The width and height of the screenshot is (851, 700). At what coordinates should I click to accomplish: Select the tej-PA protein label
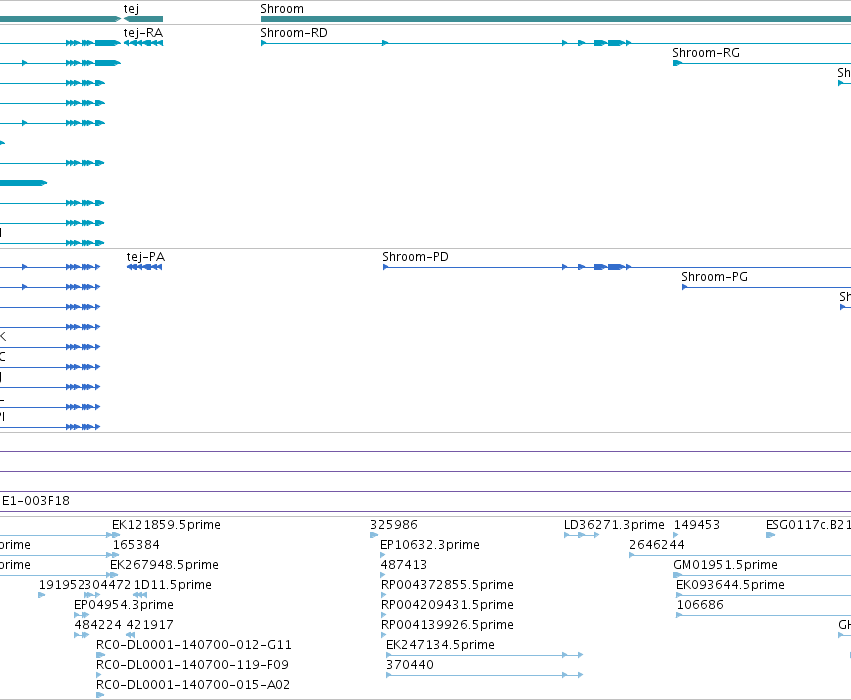point(145,257)
